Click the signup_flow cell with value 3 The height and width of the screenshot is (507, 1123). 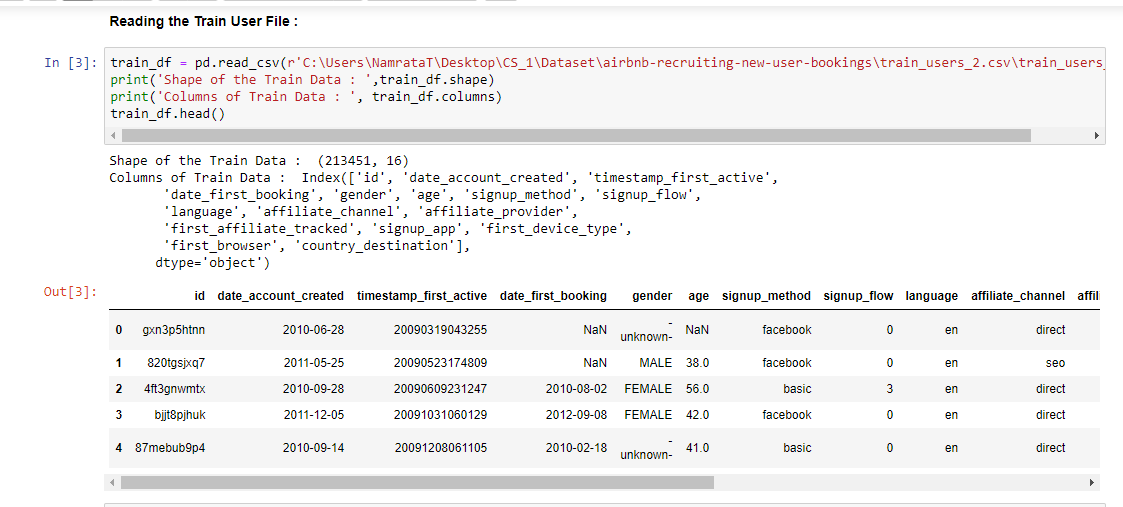(890, 389)
